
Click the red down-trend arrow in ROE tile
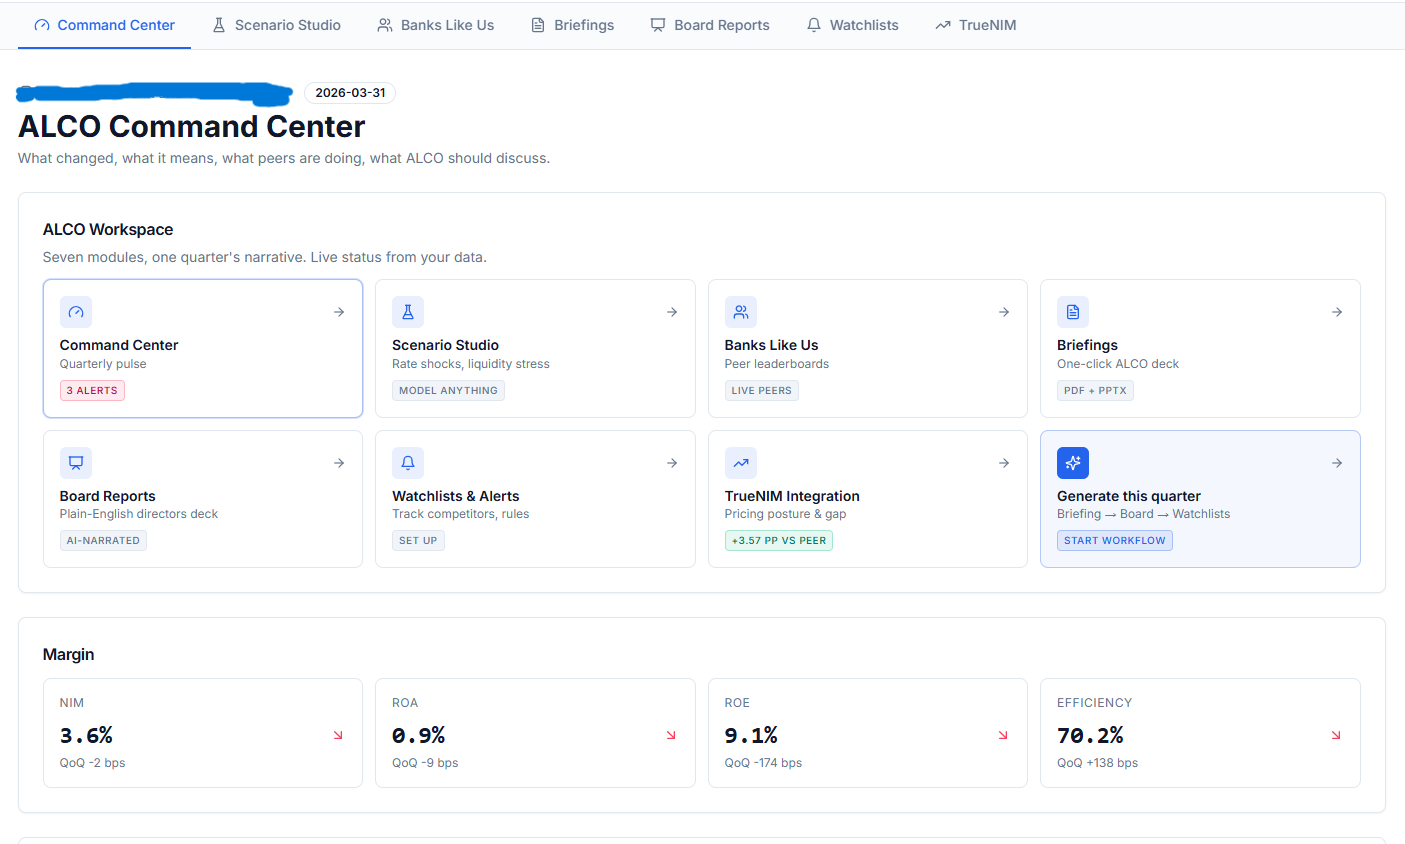1003,735
